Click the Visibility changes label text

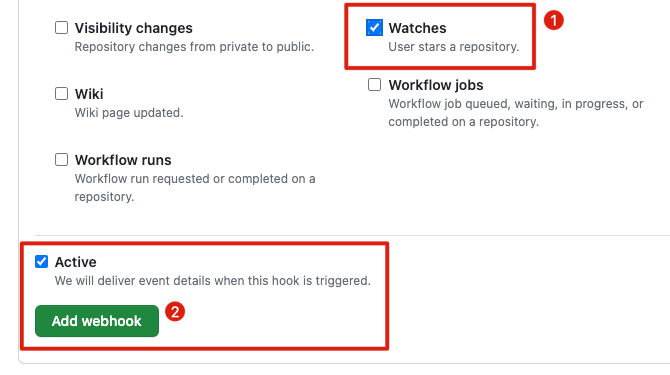(x=133, y=28)
